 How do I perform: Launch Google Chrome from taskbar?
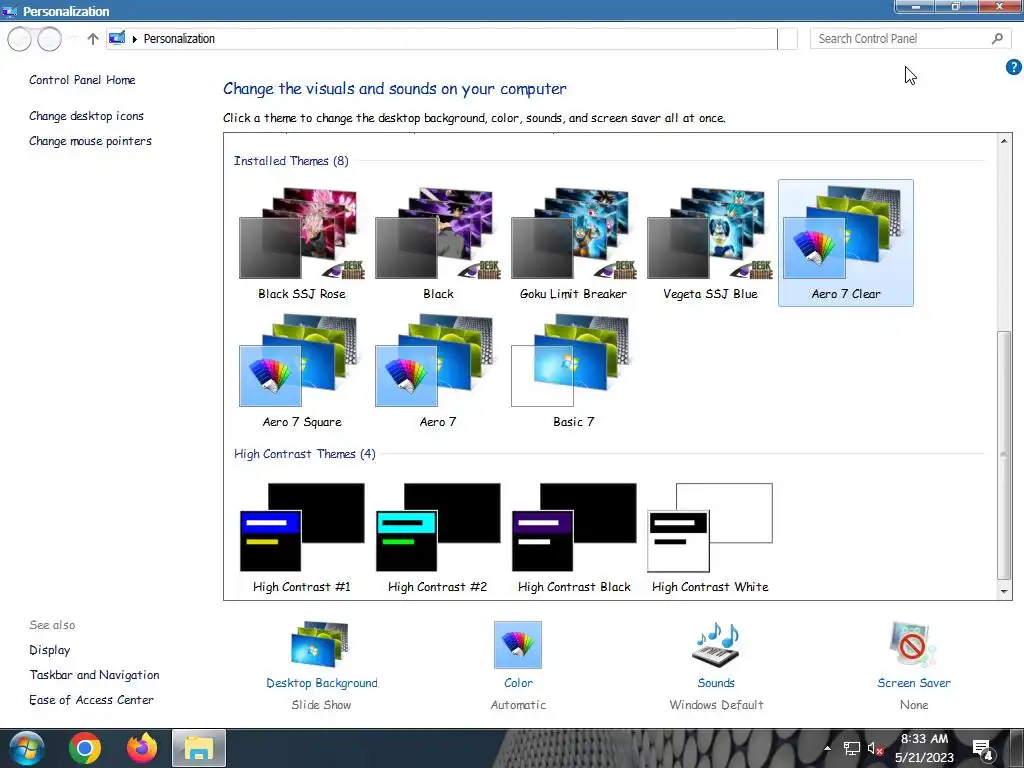85,748
